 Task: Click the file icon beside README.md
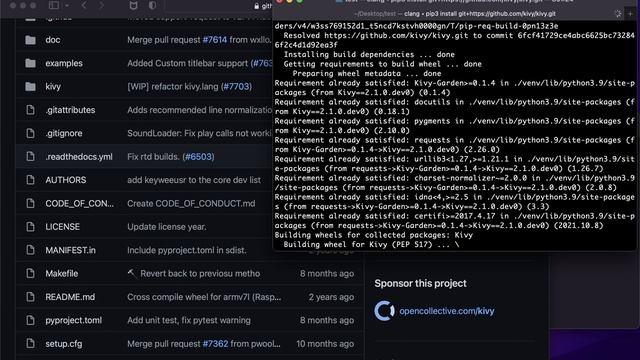click(x=31, y=297)
